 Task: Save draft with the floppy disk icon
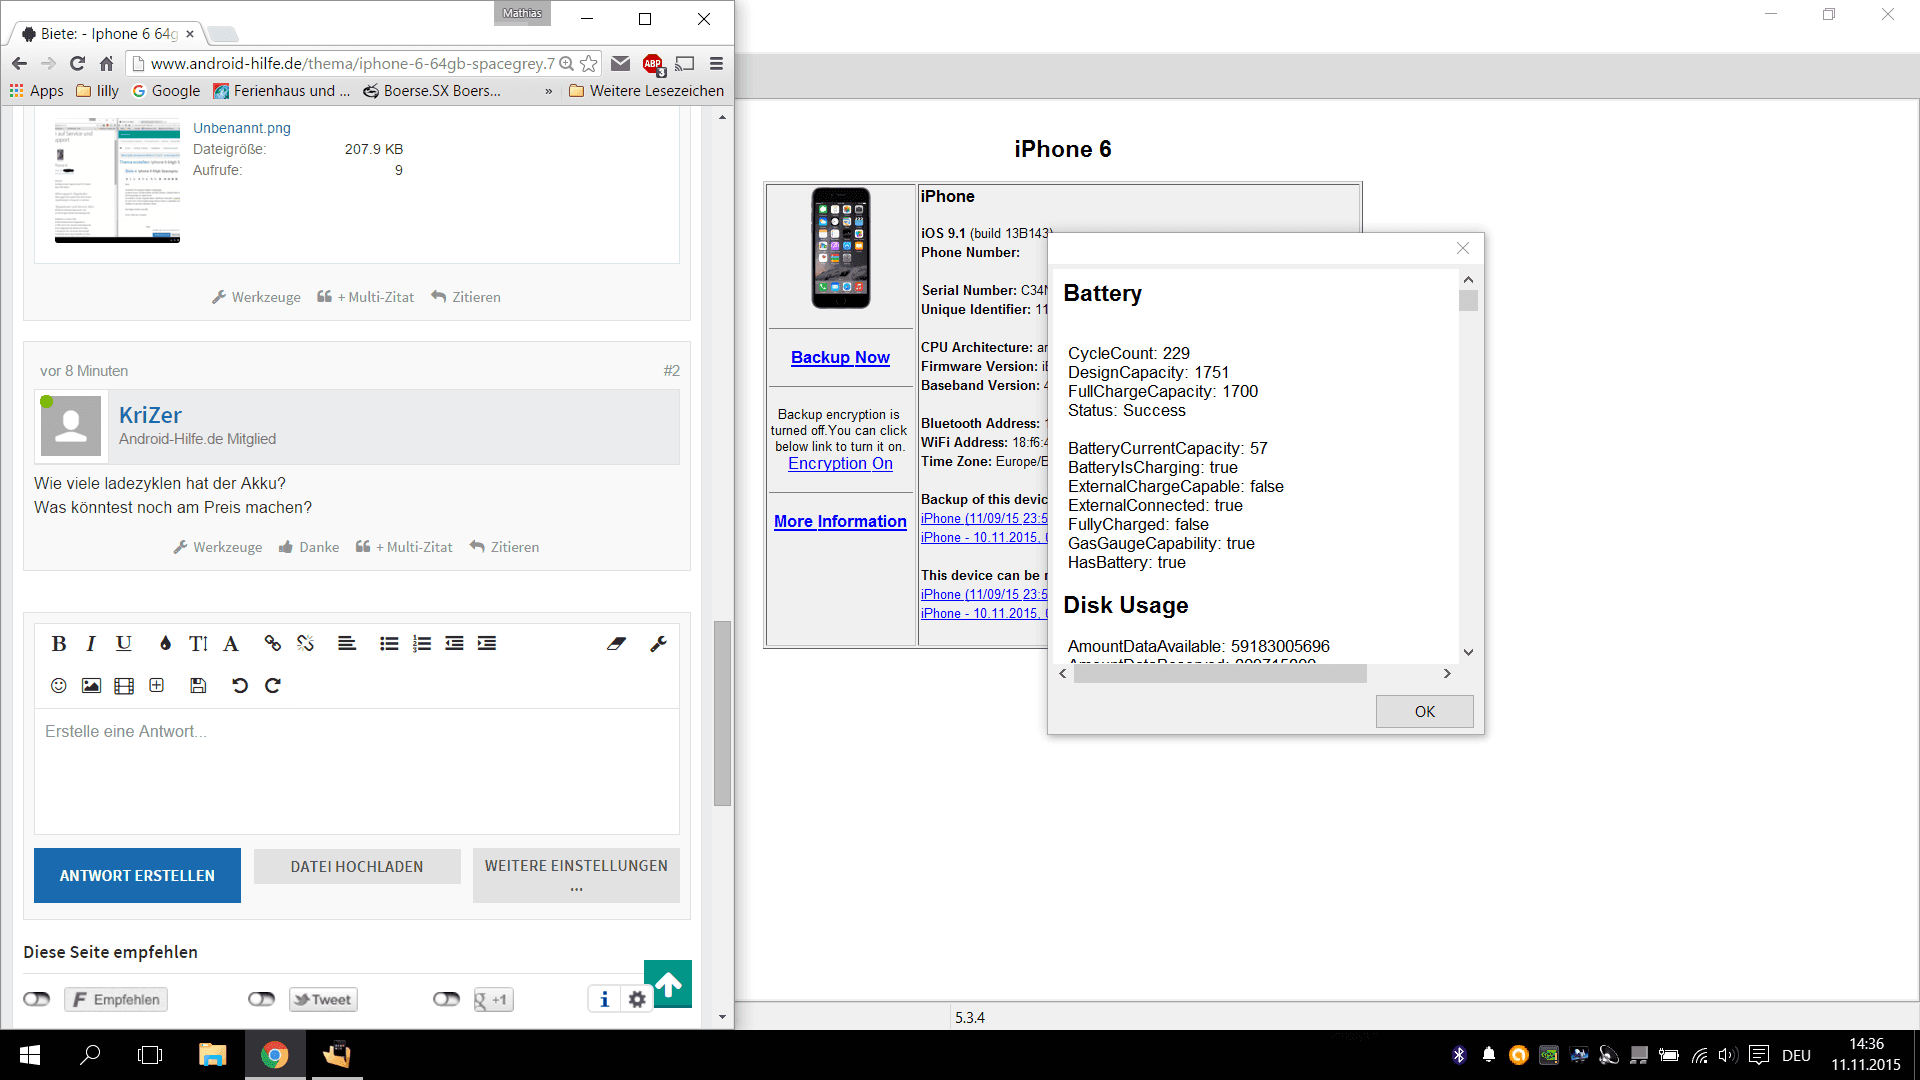point(198,686)
